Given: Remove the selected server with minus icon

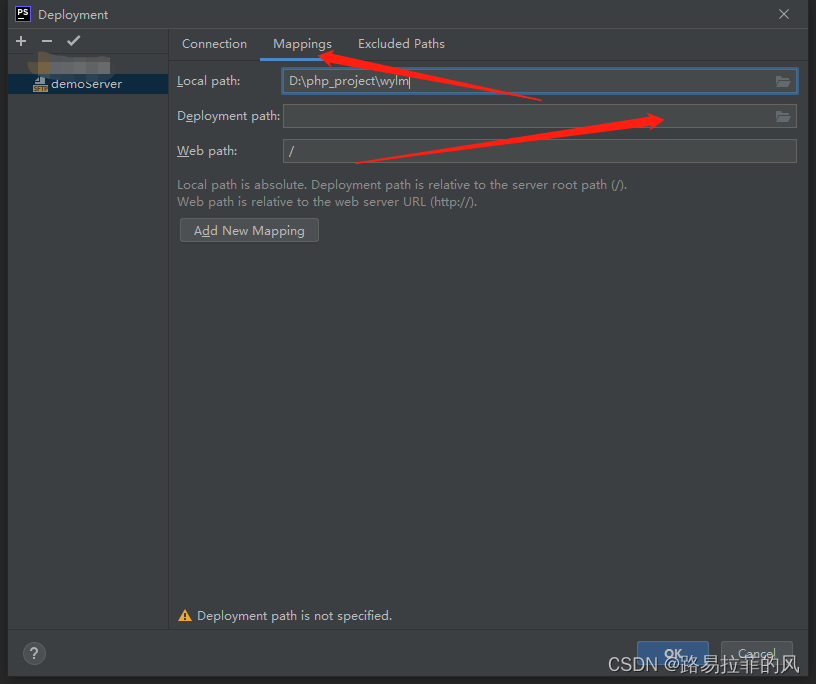Looking at the screenshot, I should pyautogui.click(x=47, y=41).
